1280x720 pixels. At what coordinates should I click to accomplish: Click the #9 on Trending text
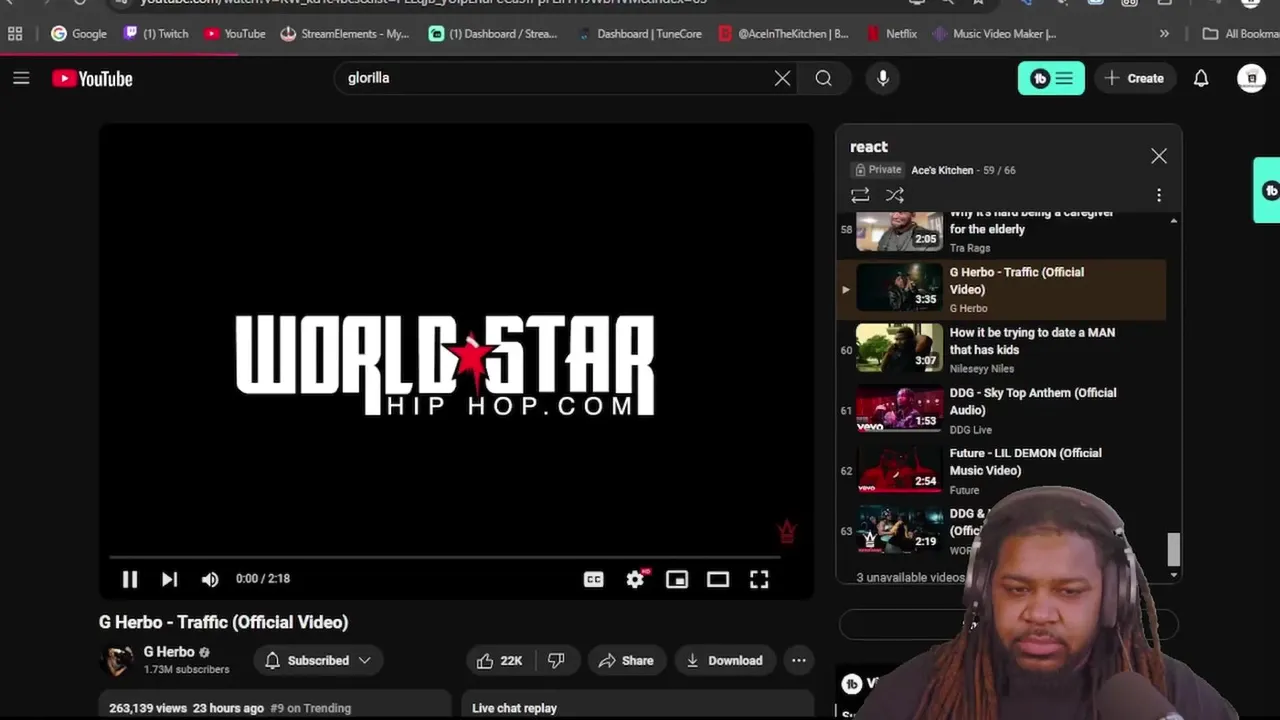click(x=310, y=708)
